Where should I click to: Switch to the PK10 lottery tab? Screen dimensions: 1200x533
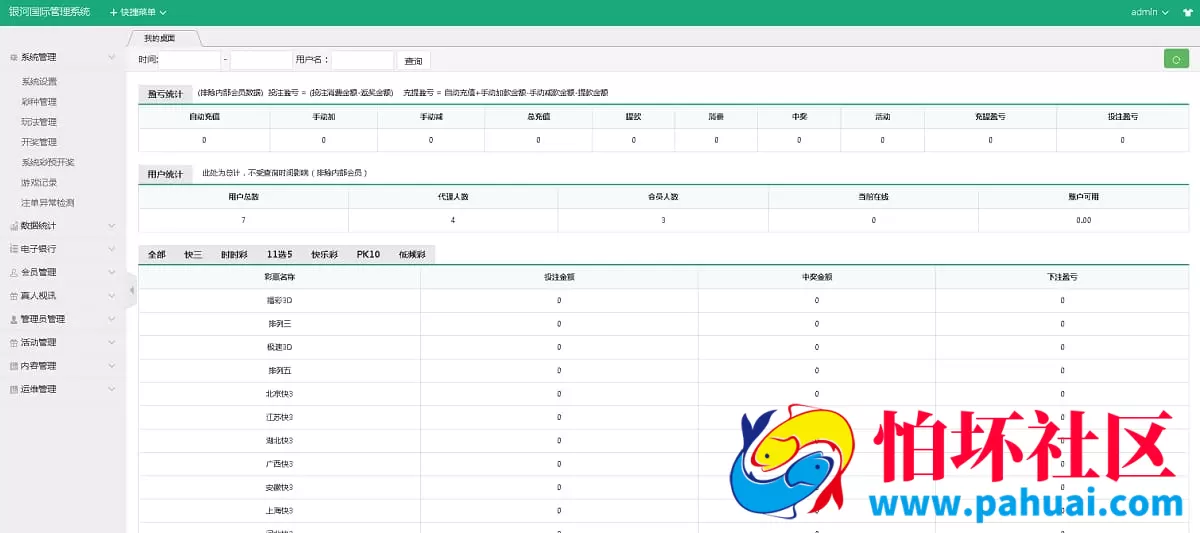coord(368,255)
